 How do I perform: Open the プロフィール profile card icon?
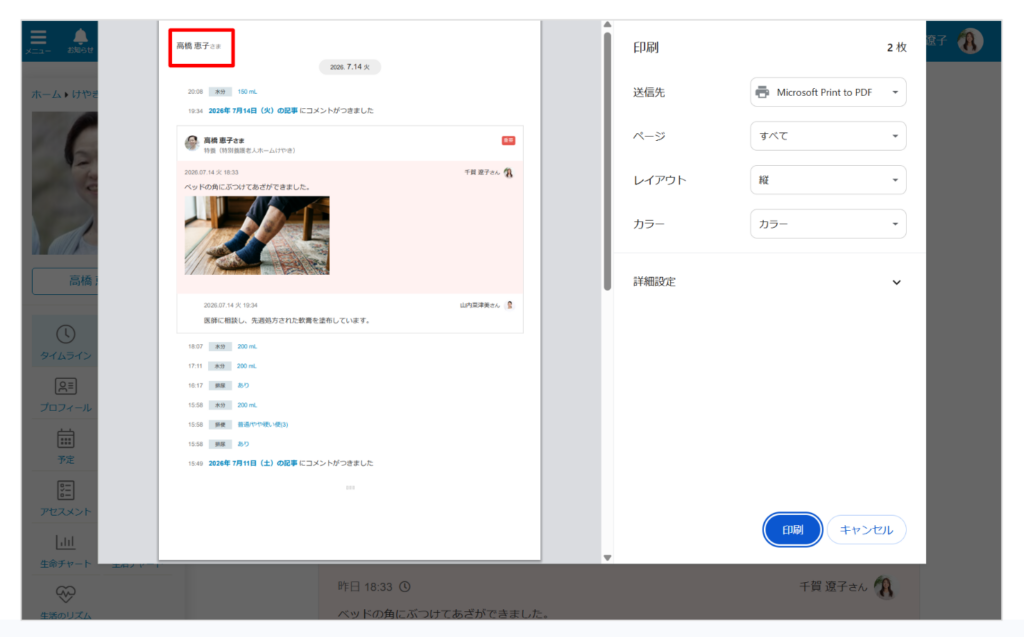point(65,386)
